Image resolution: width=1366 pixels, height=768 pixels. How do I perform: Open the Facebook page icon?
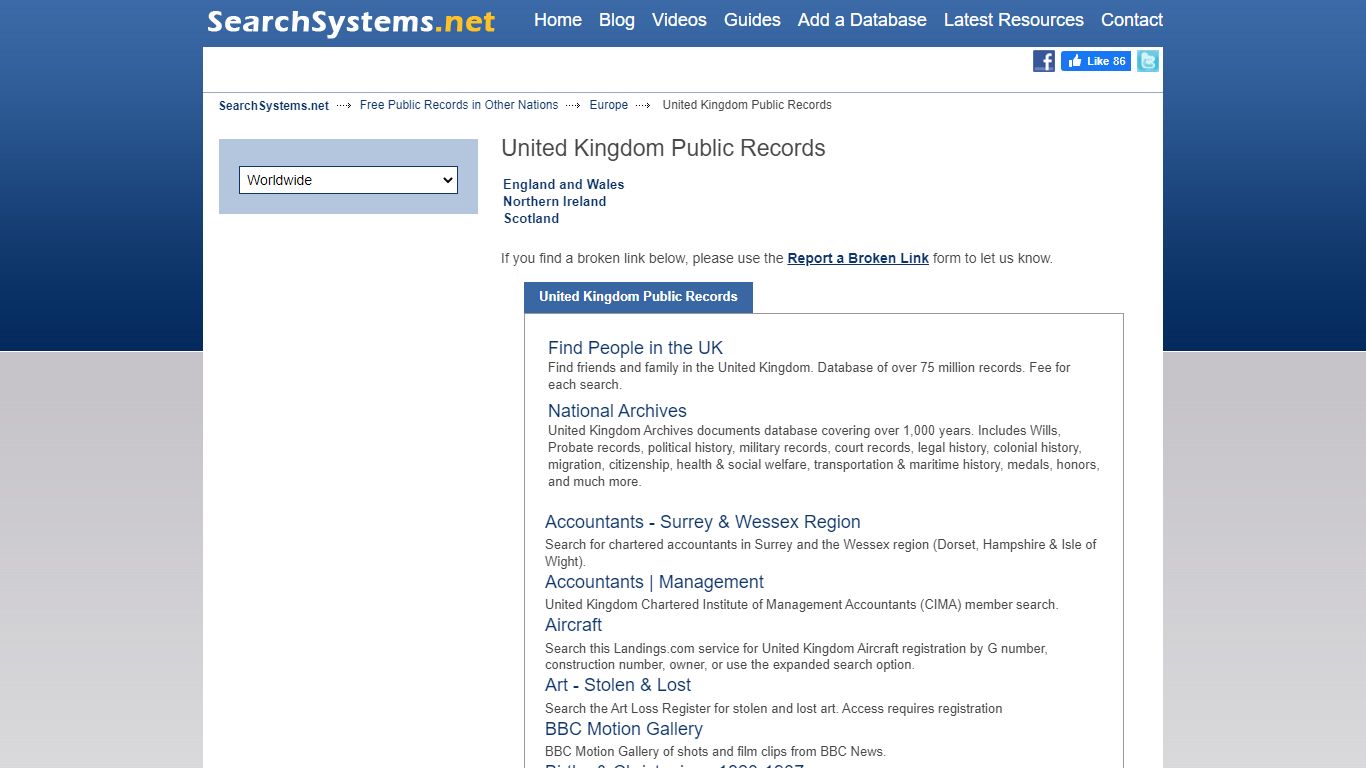[1044, 61]
